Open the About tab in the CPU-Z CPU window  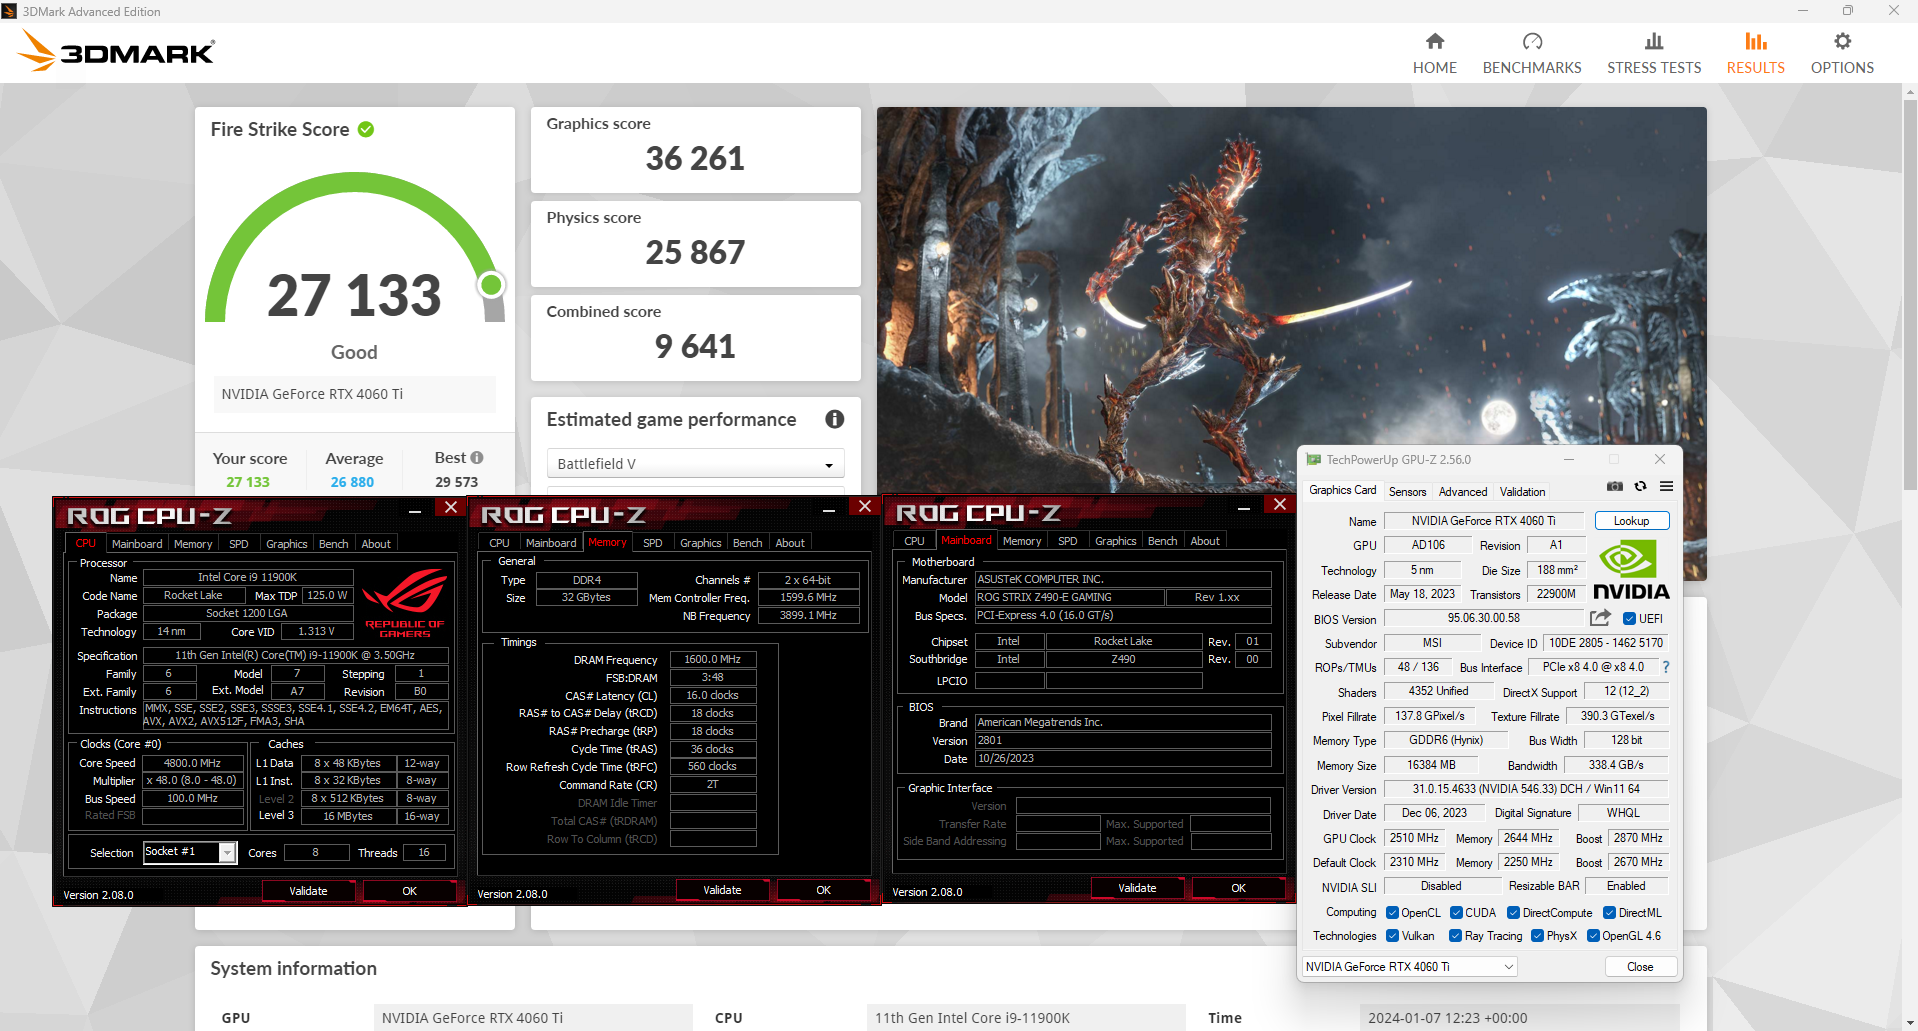[x=376, y=544]
